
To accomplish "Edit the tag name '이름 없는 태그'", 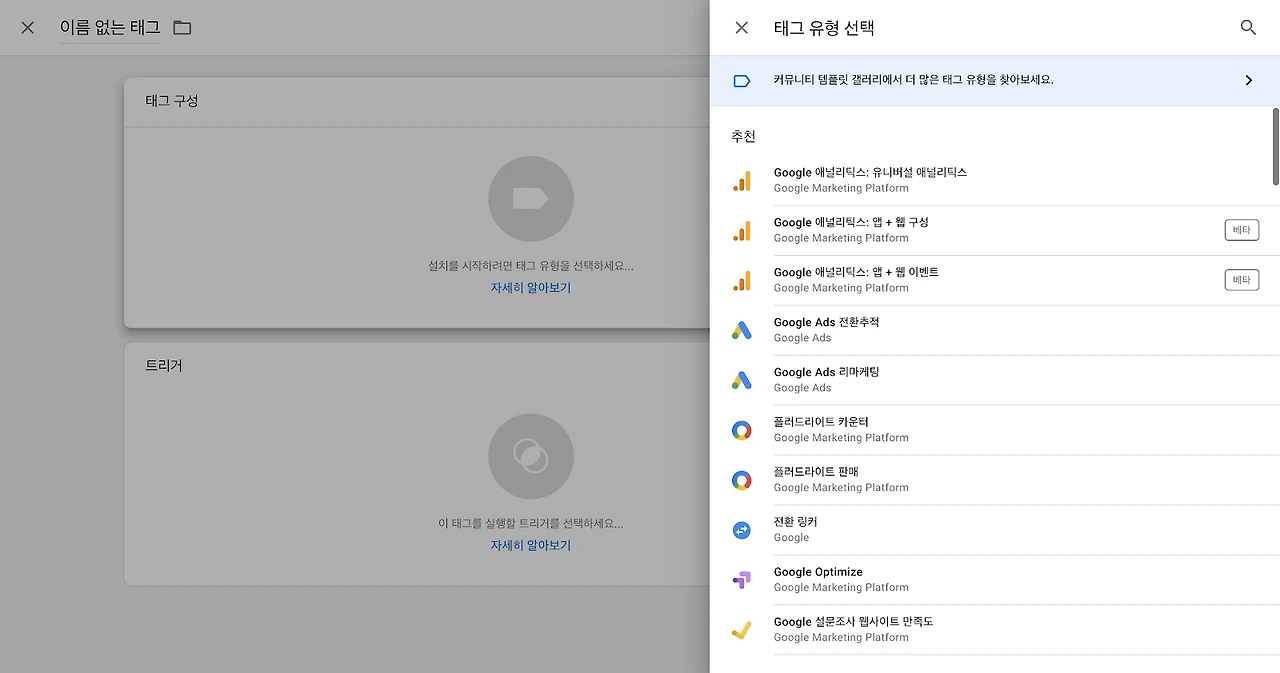I will [x=110, y=28].
